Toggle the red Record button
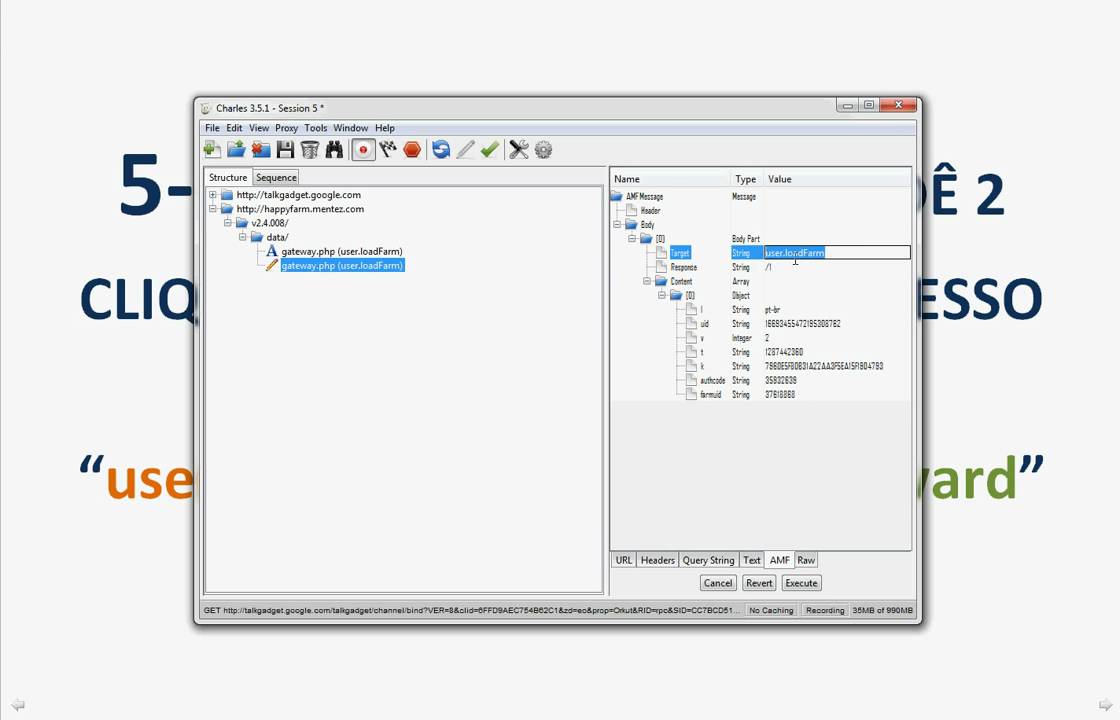Image resolution: width=1120 pixels, height=720 pixels. (363, 149)
